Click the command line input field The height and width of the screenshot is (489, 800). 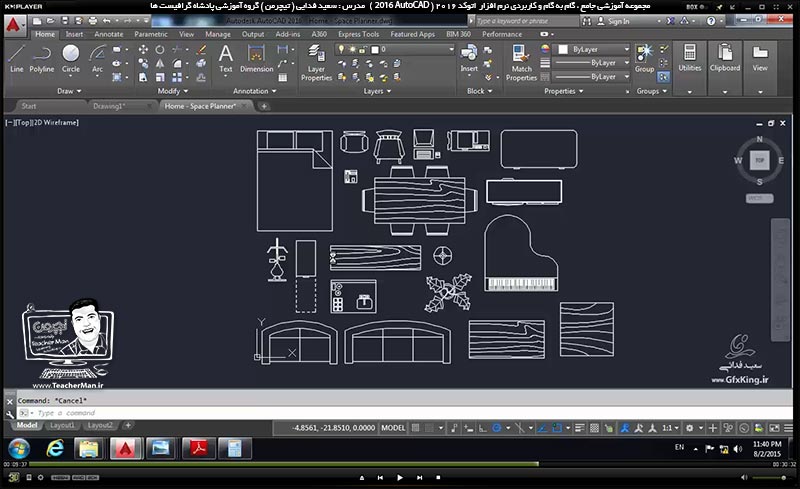[x=405, y=413]
